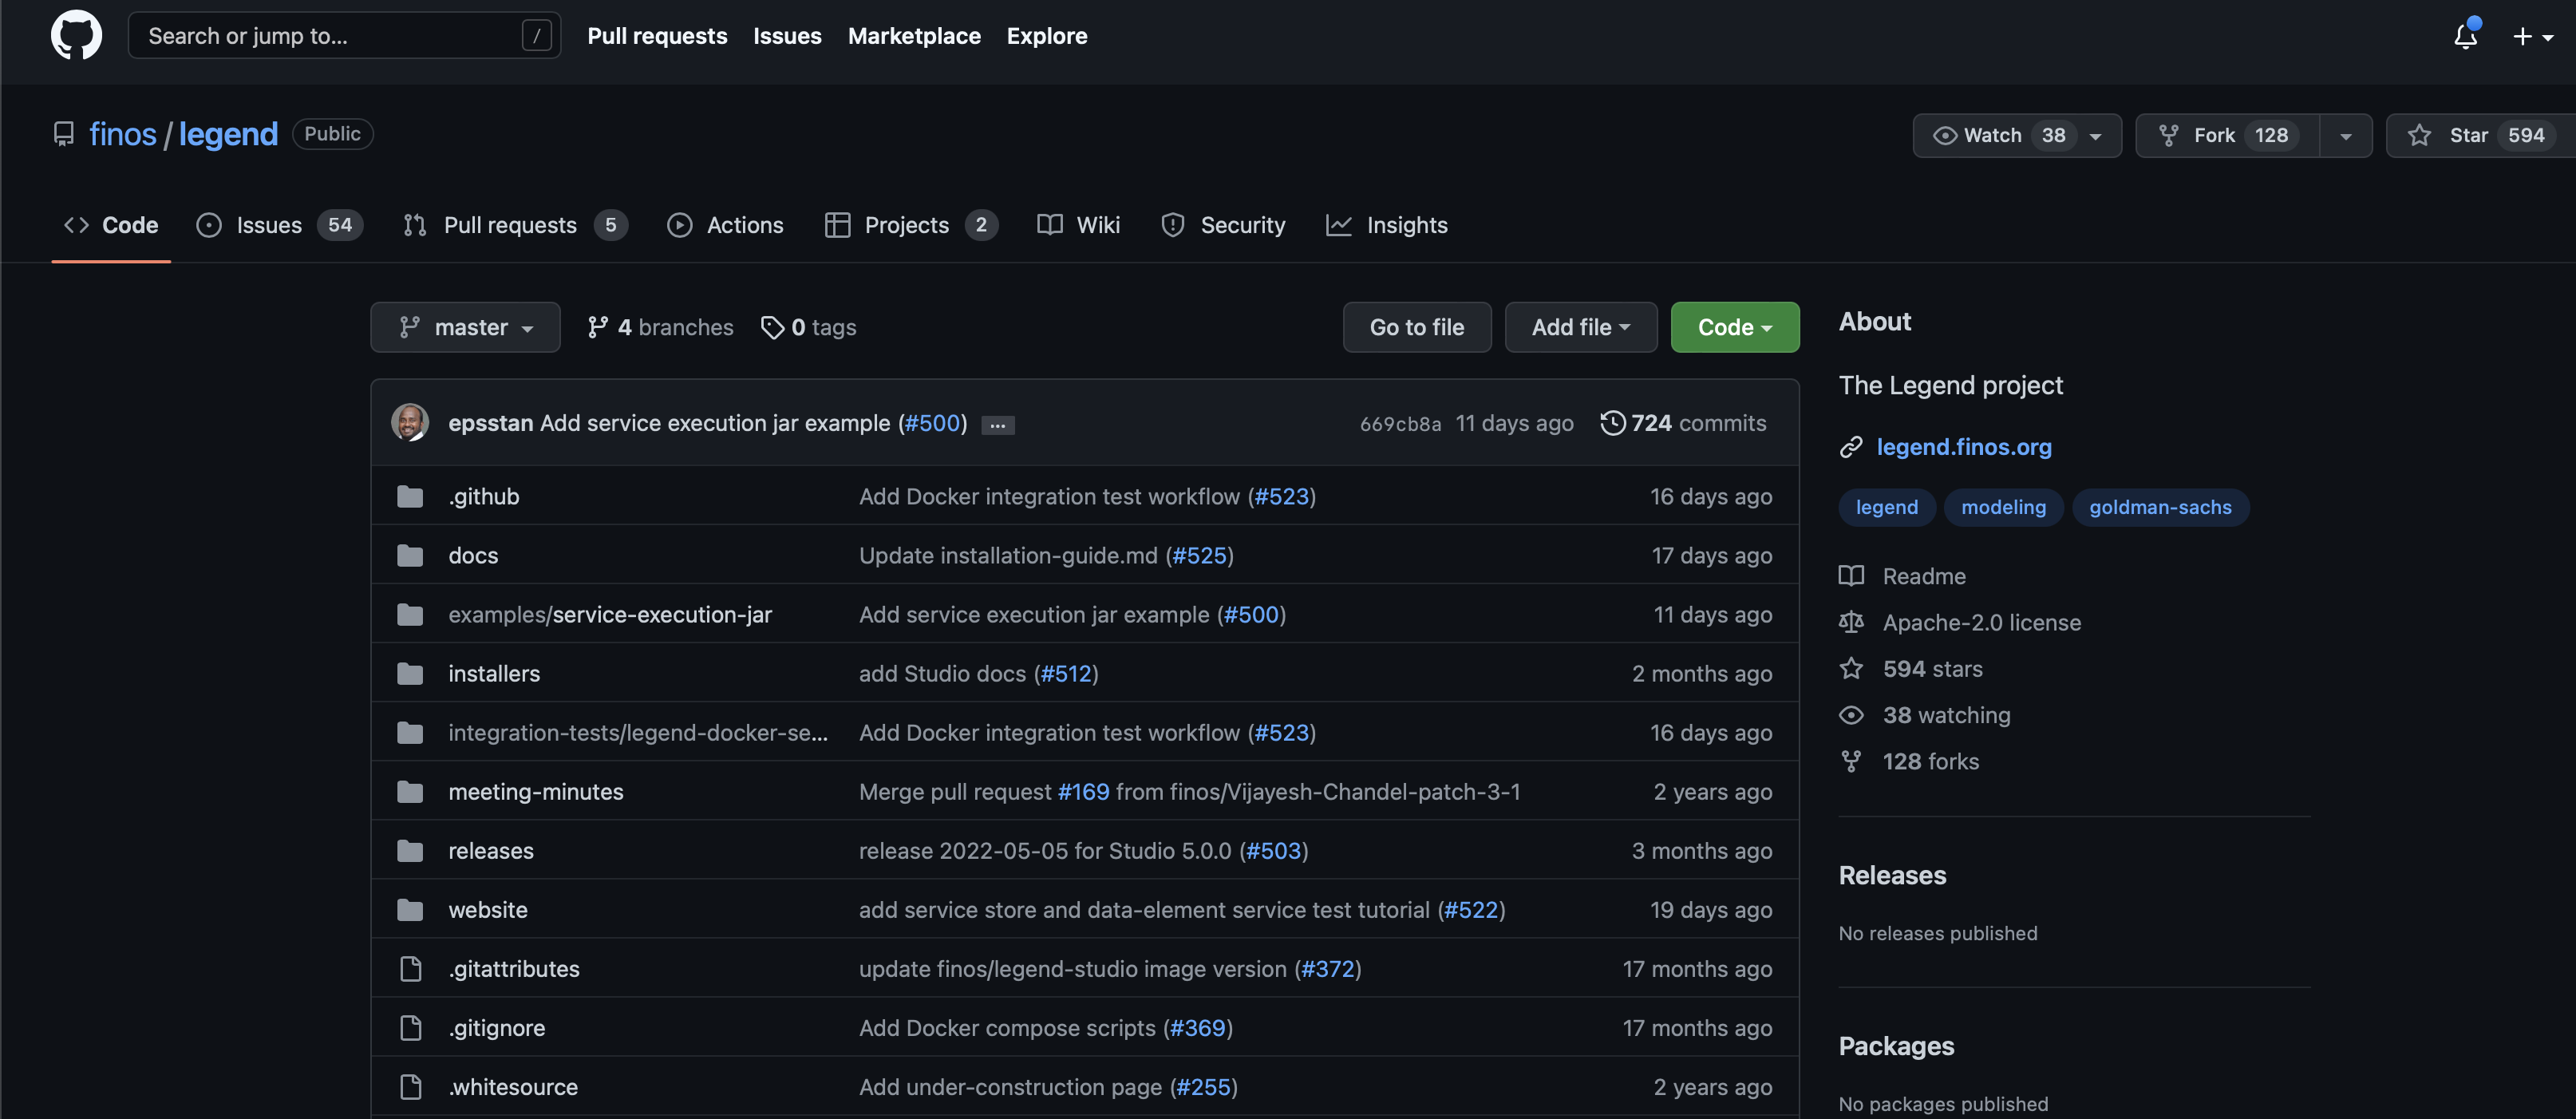The width and height of the screenshot is (2576, 1119).
Task: Open the notifications bell
Action: (2465, 36)
